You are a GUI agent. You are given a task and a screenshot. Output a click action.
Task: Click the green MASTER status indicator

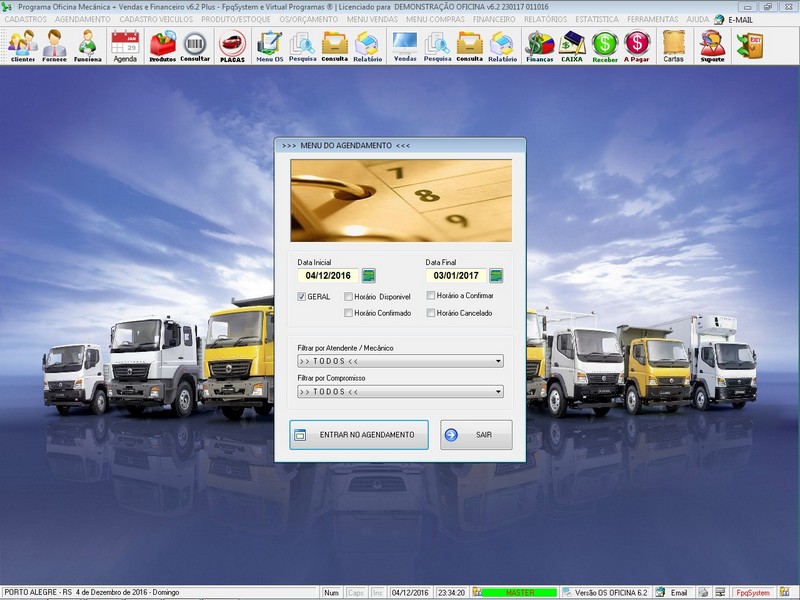click(x=519, y=593)
